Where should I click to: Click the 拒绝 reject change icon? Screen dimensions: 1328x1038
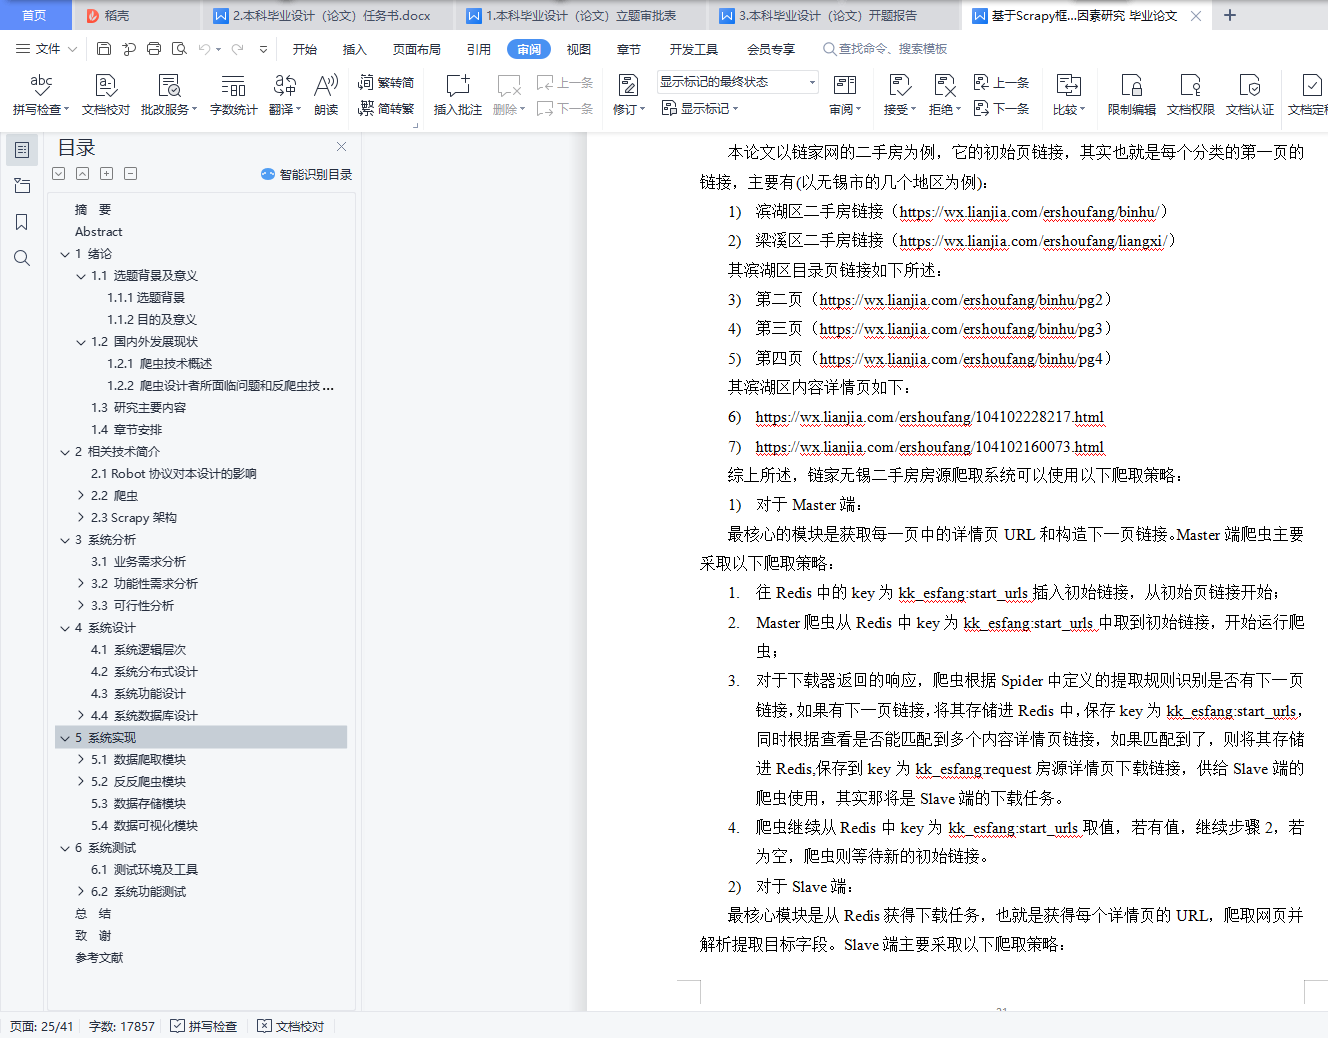click(944, 86)
